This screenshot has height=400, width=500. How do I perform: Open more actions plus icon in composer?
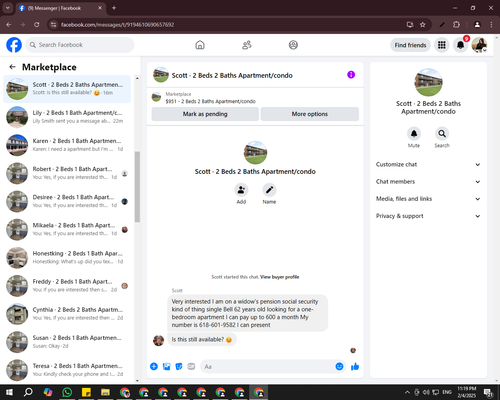pyautogui.click(x=154, y=367)
